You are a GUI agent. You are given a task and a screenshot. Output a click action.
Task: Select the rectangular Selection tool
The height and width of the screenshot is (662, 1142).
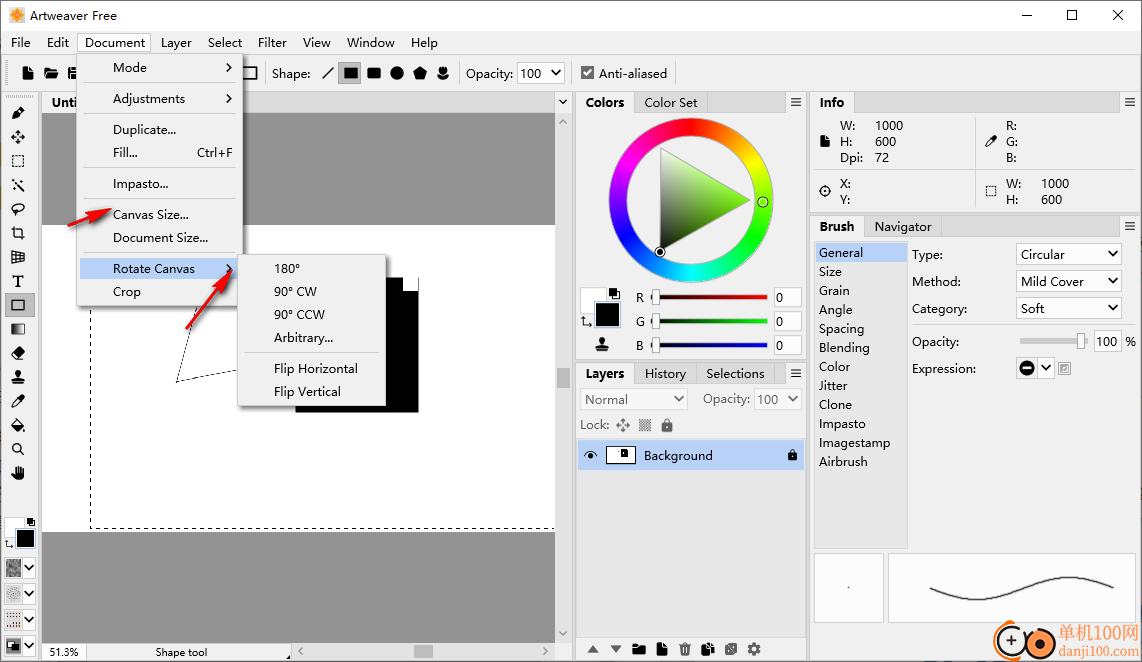point(18,161)
